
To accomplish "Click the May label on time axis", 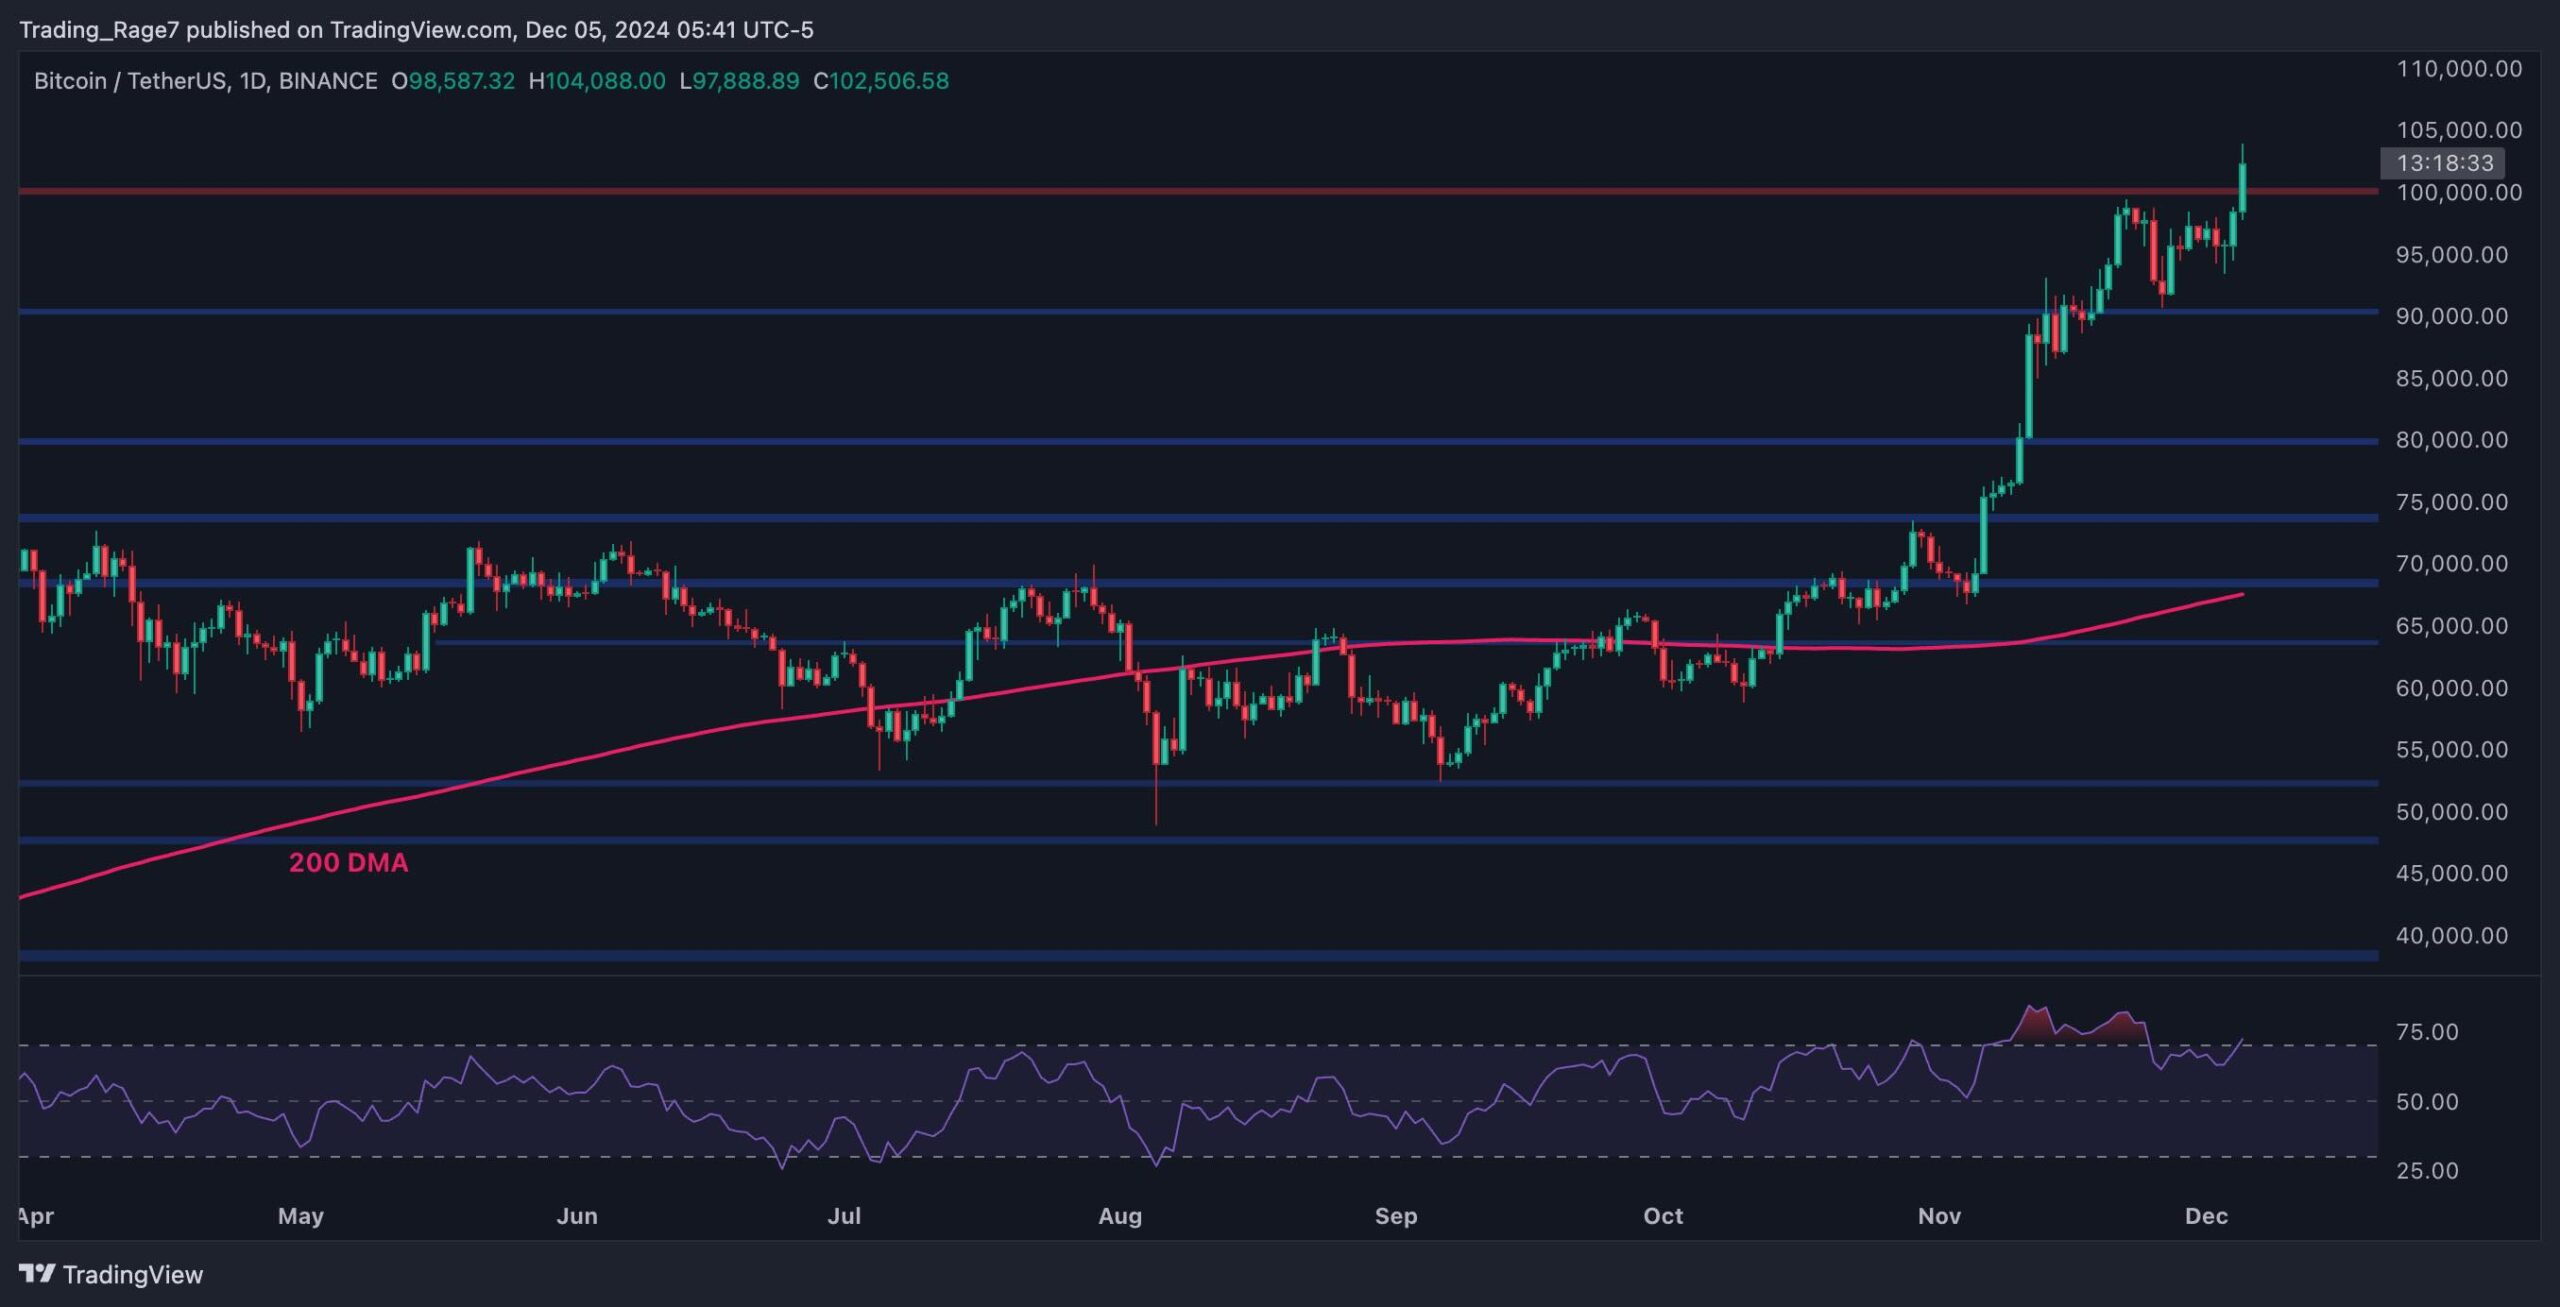I will click(x=300, y=1216).
